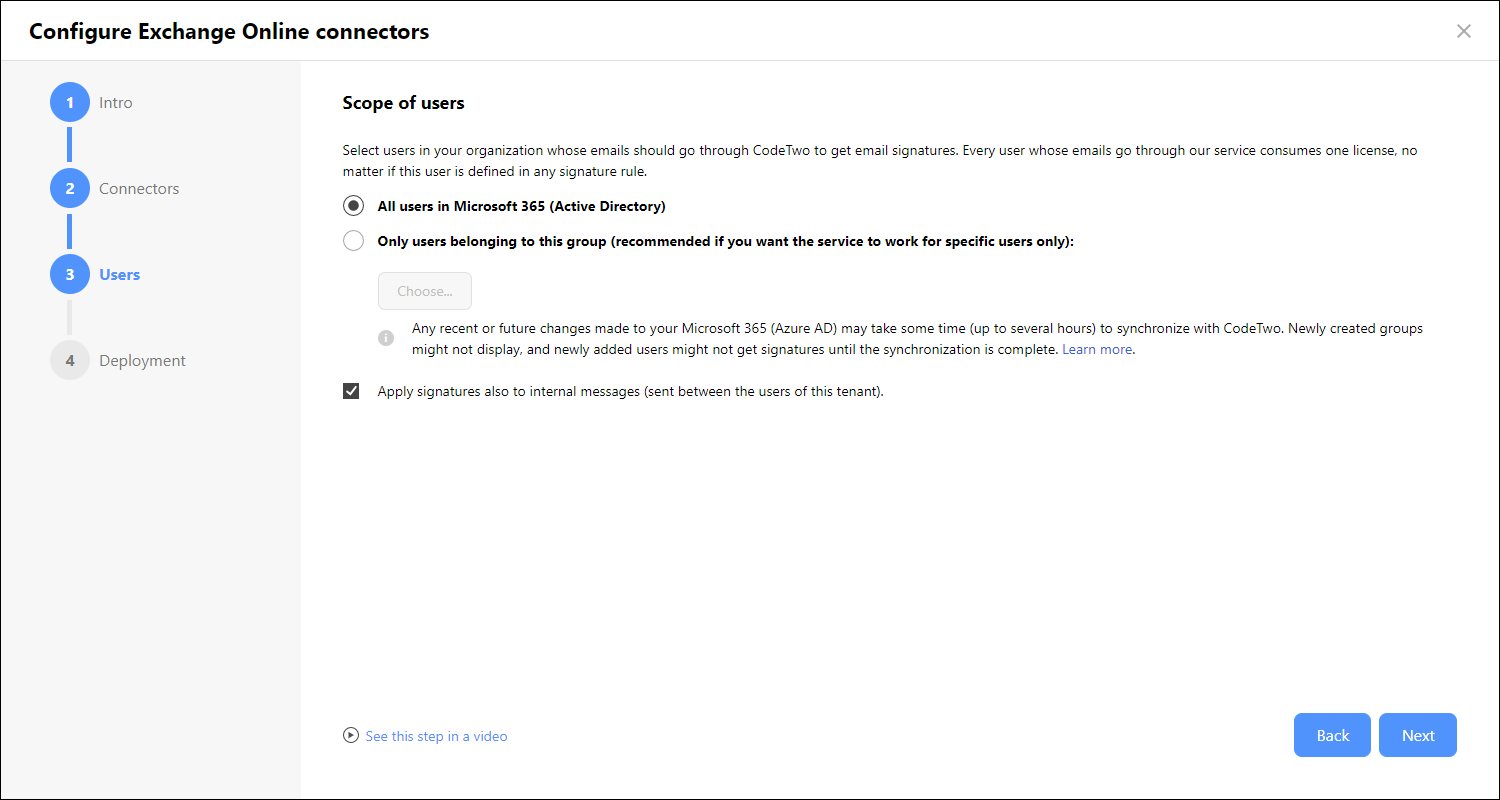The image size is (1500, 800).
Task: Click the All users in Microsoft 365 label
Action: (521, 206)
